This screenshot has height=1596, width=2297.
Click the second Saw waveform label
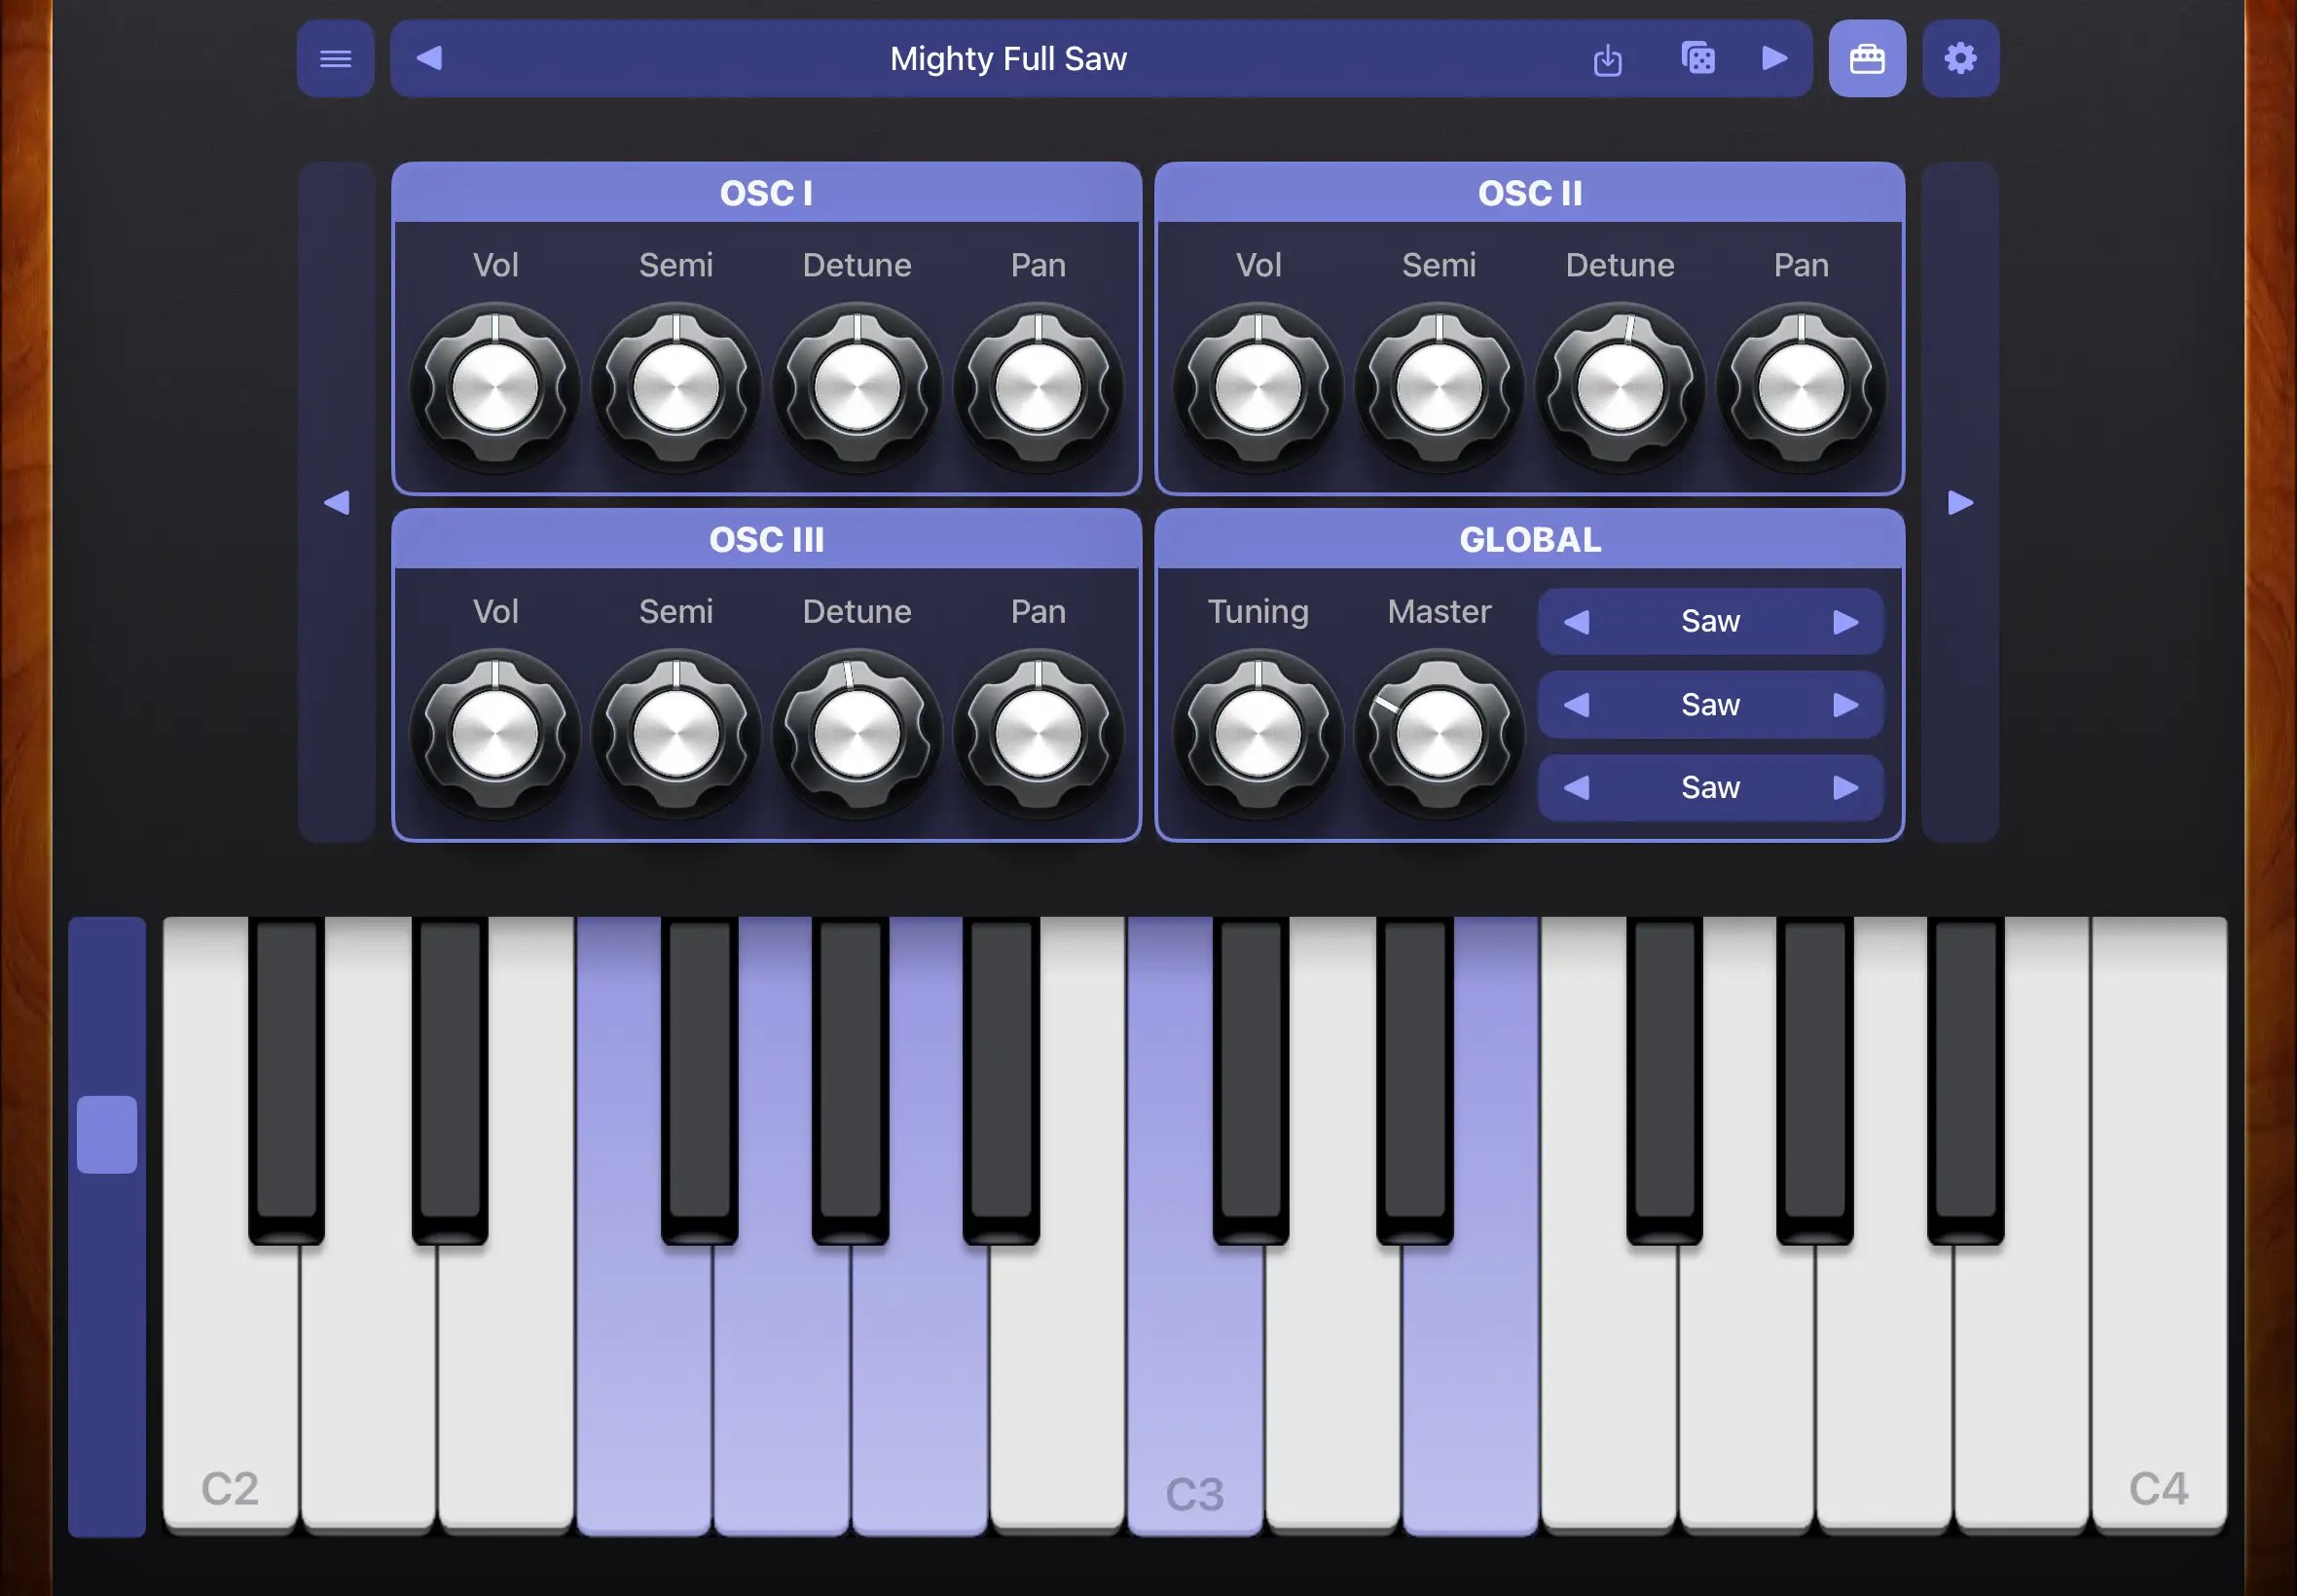pyautogui.click(x=1710, y=704)
